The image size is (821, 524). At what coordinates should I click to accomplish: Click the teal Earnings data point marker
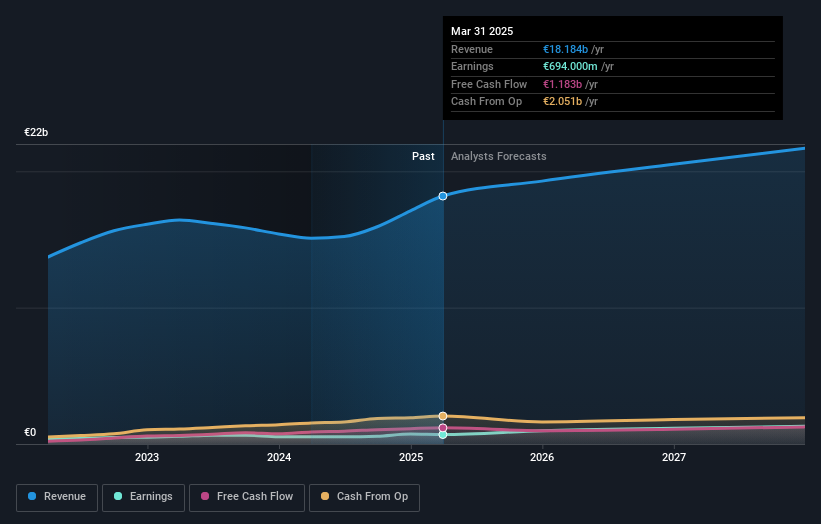pyautogui.click(x=443, y=434)
